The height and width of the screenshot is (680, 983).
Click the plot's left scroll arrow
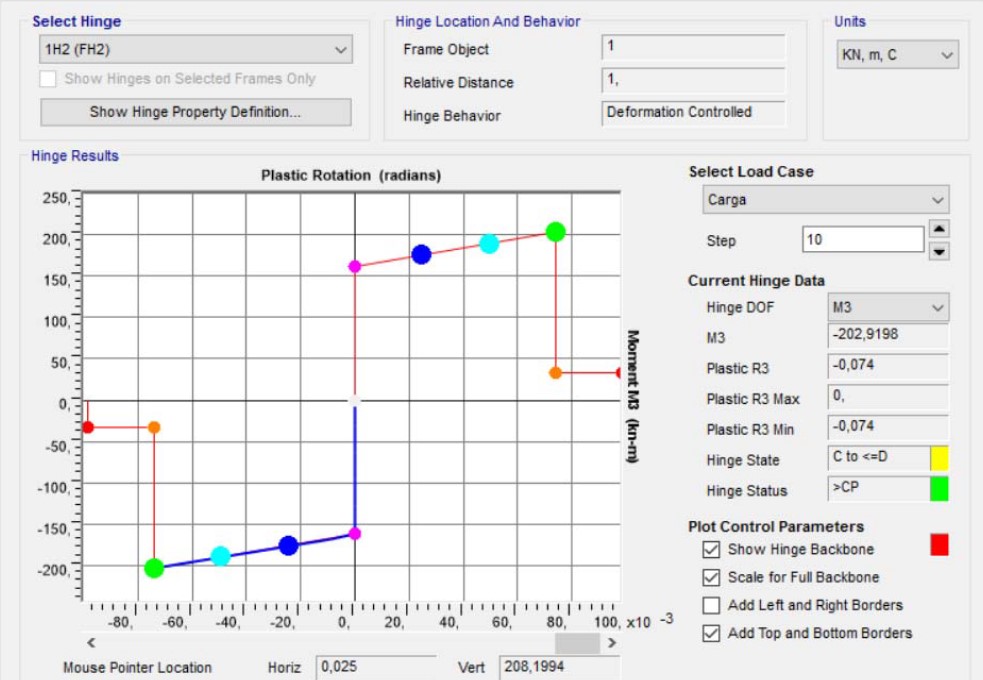click(91, 642)
